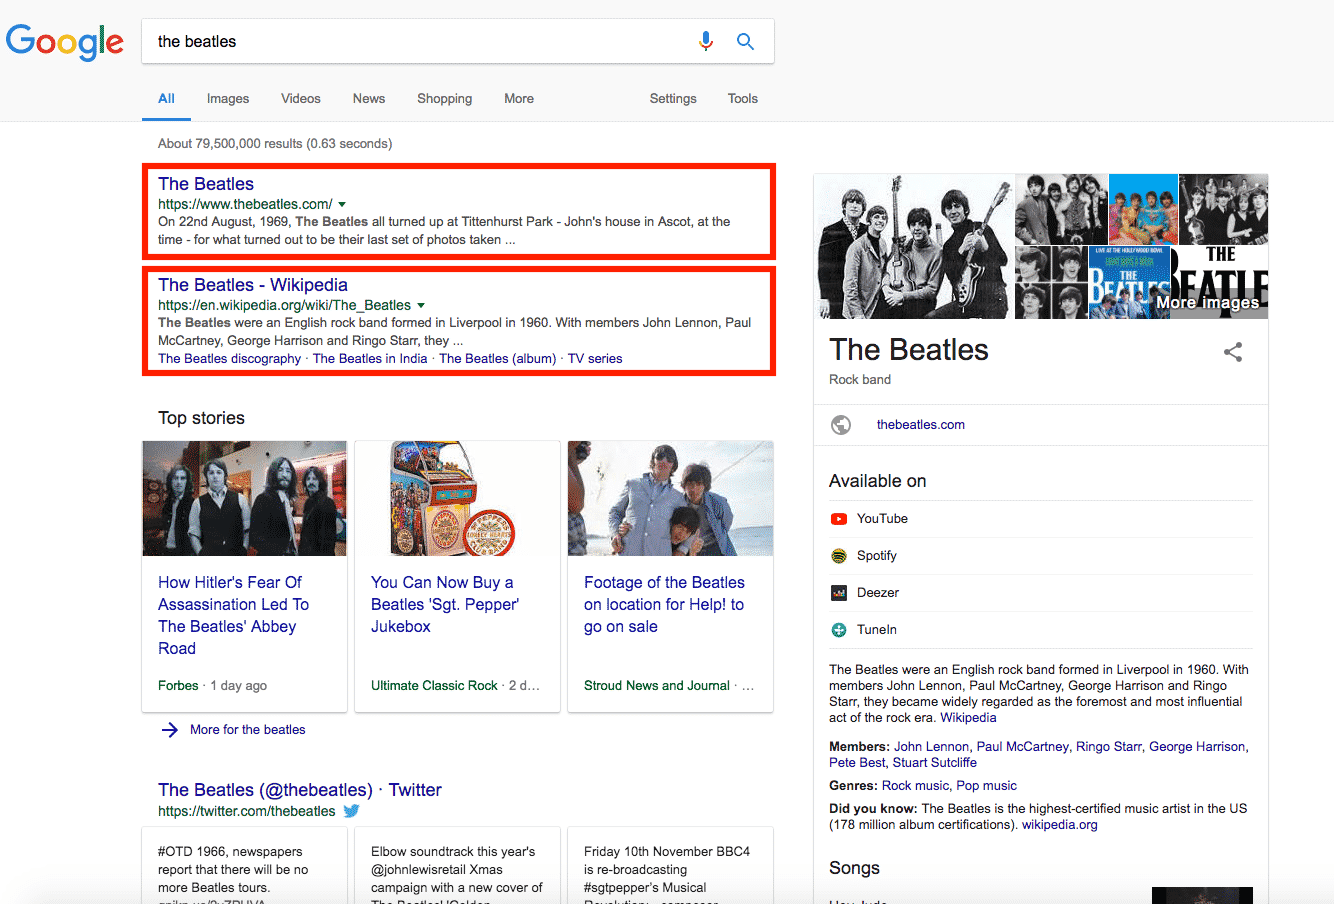Click Ringo Starr in Members list

(1109, 747)
